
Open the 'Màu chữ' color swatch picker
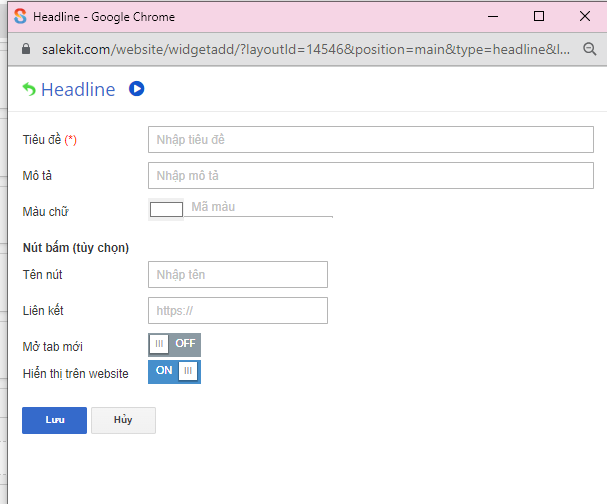point(166,209)
